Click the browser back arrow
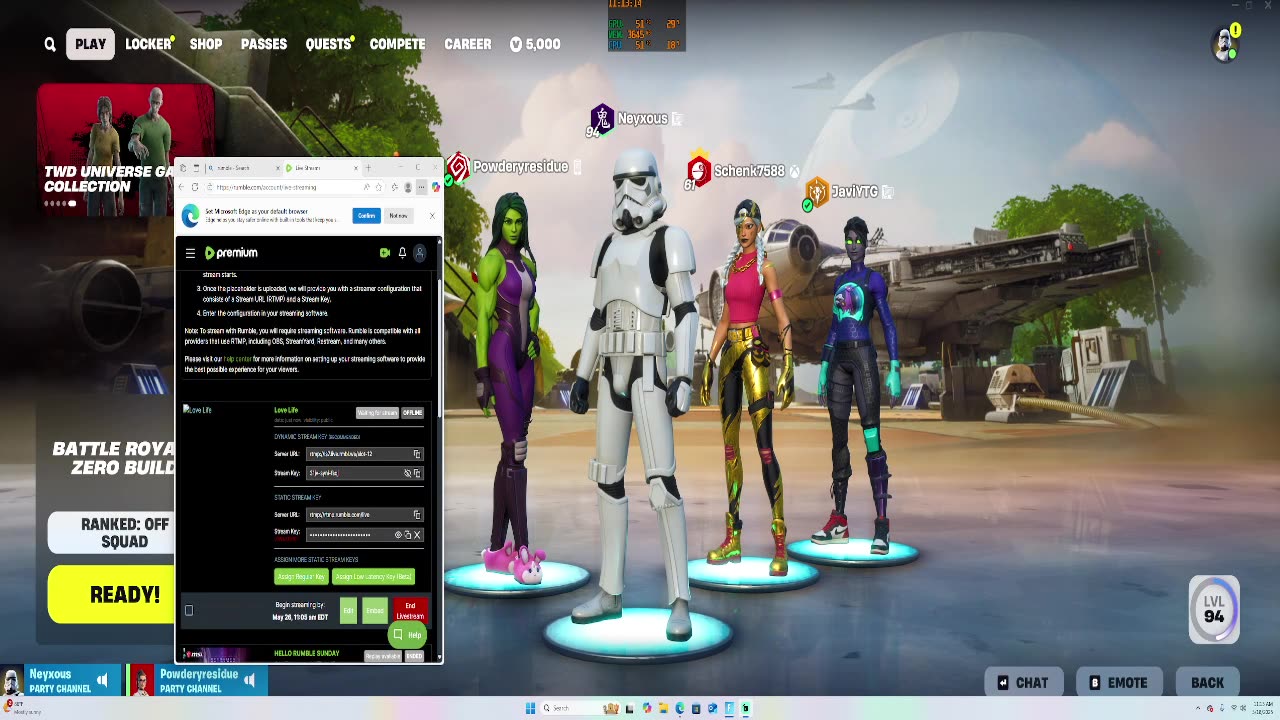The width and height of the screenshot is (1280, 720). coord(182,187)
